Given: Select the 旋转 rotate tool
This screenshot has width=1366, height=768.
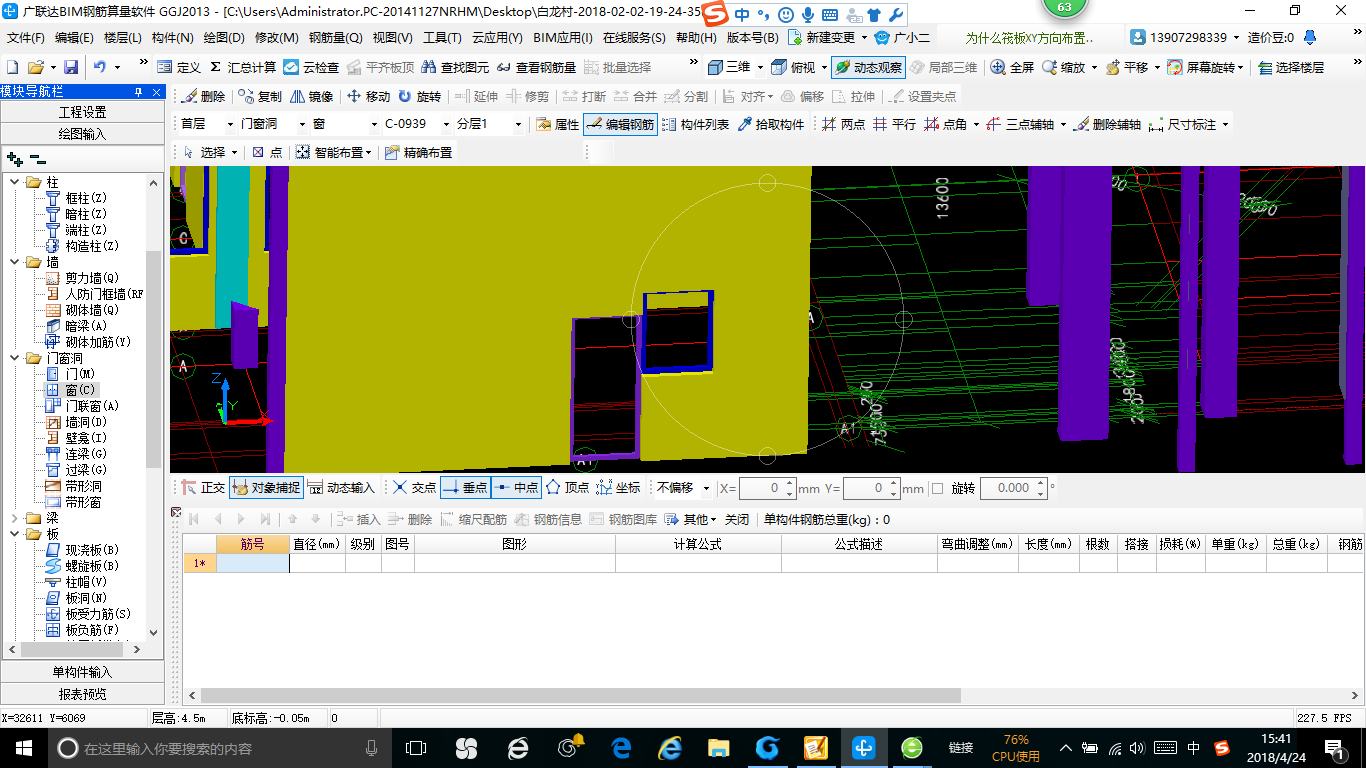Looking at the screenshot, I should [419, 96].
